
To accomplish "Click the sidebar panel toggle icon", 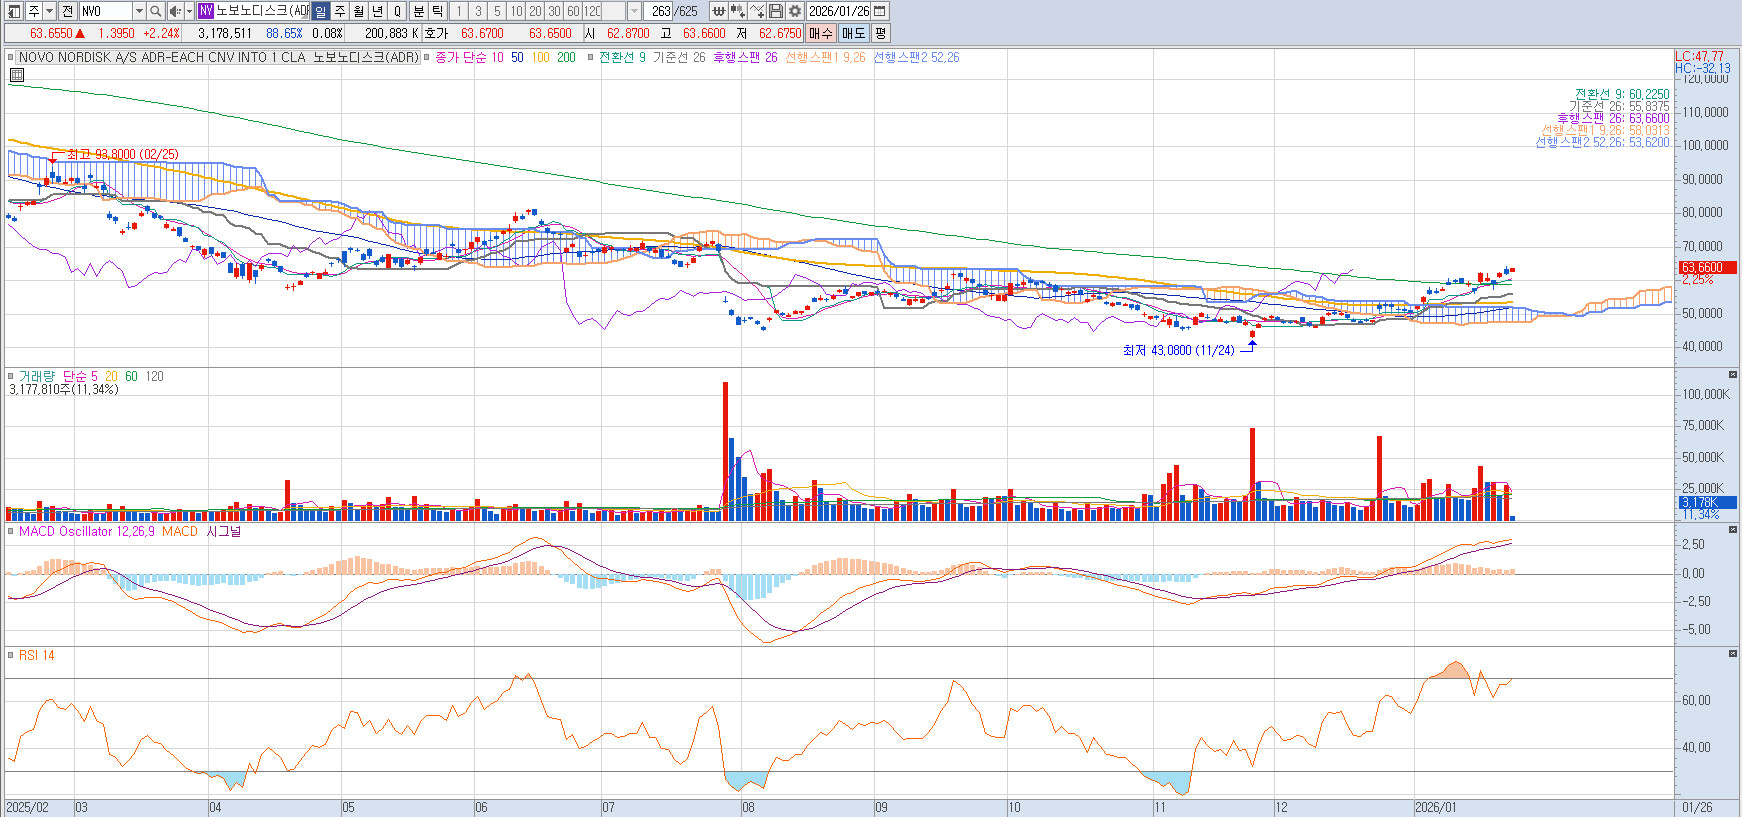I will coord(14,11).
